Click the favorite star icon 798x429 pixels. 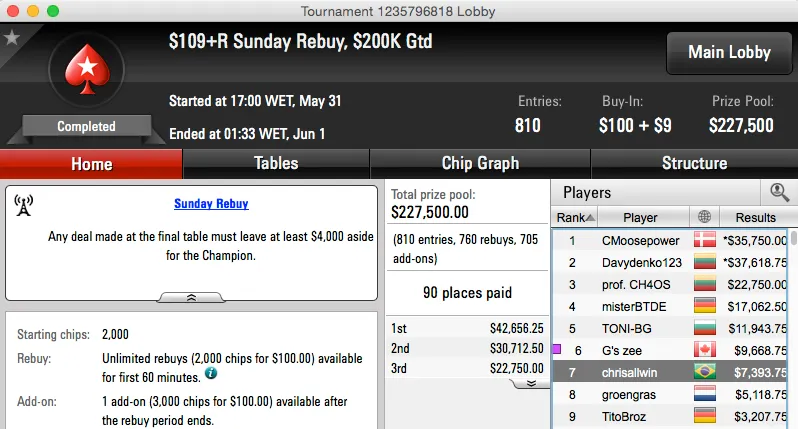tap(12, 38)
